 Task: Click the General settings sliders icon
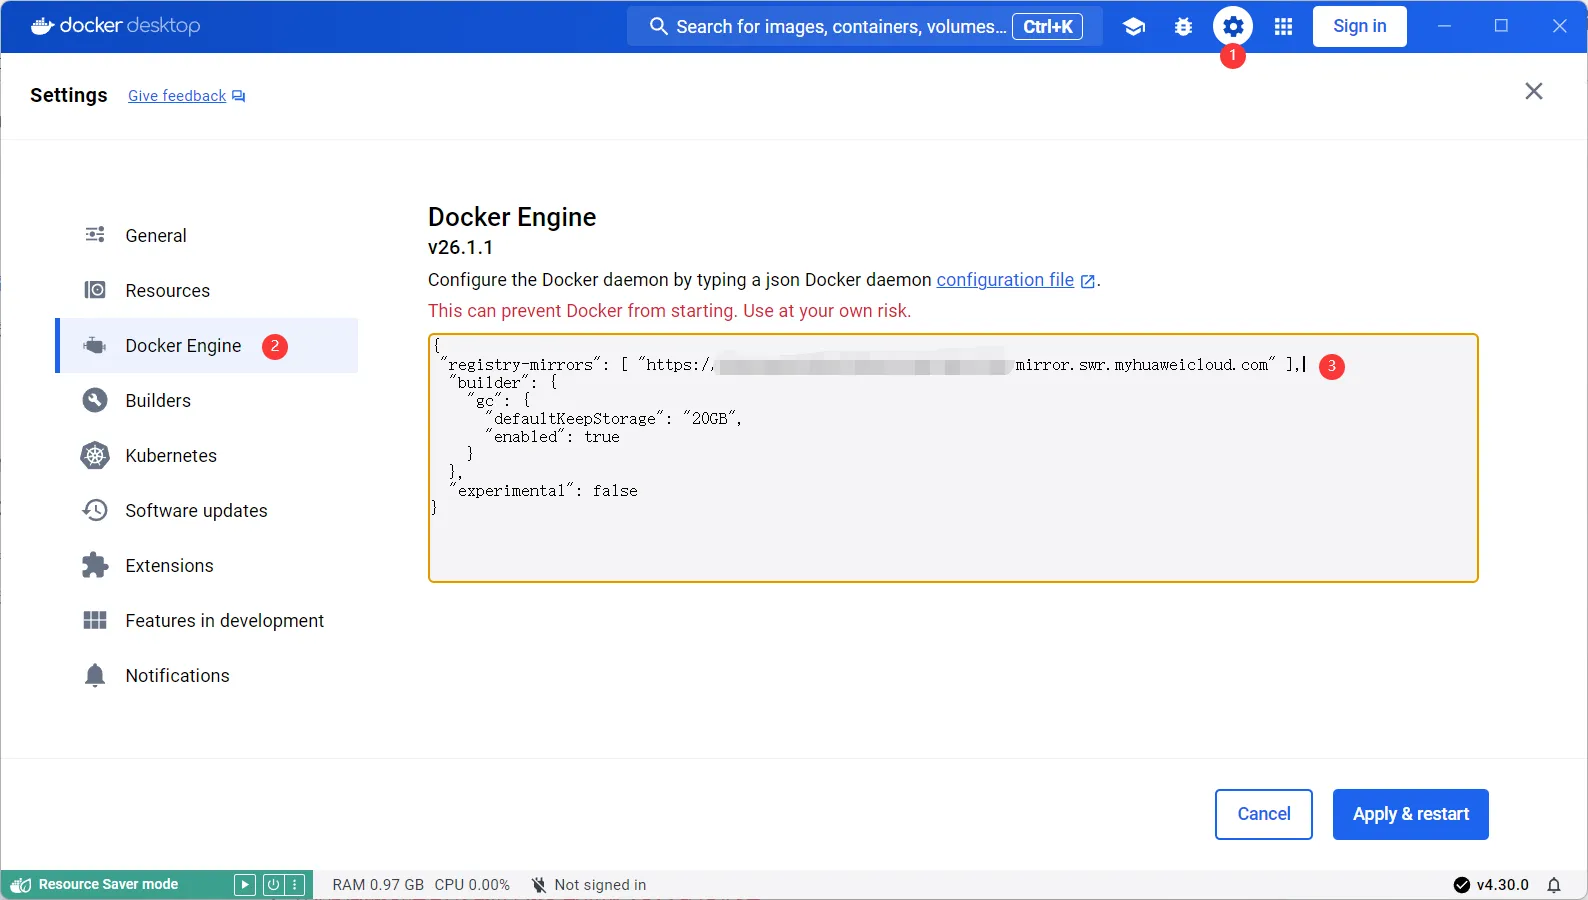(95, 235)
